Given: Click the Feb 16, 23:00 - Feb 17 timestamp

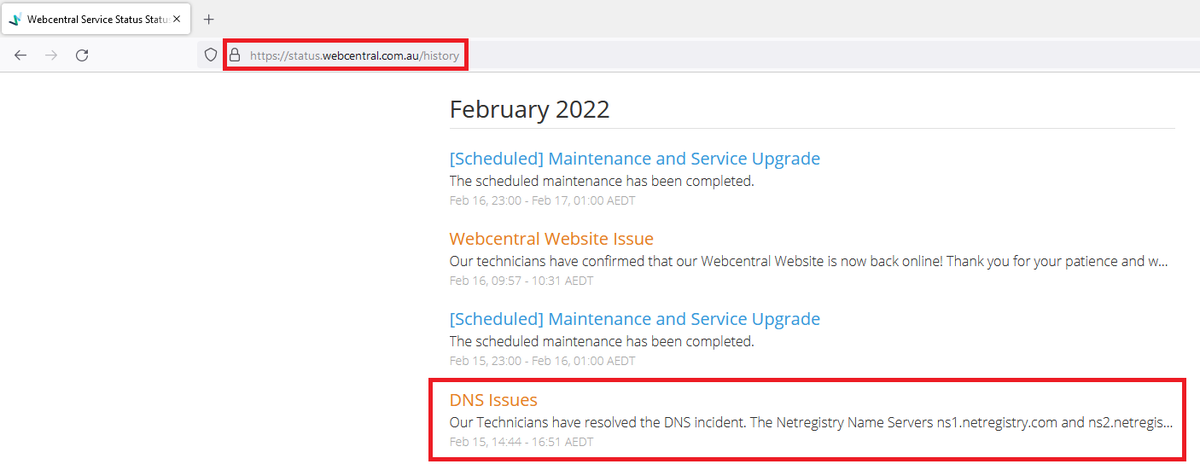Looking at the screenshot, I should pyautogui.click(x=542, y=200).
